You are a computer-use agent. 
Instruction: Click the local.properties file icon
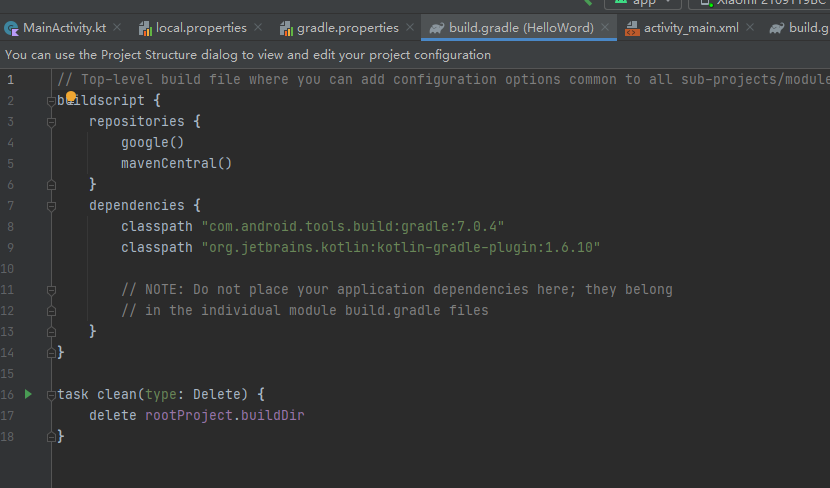(145, 28)
